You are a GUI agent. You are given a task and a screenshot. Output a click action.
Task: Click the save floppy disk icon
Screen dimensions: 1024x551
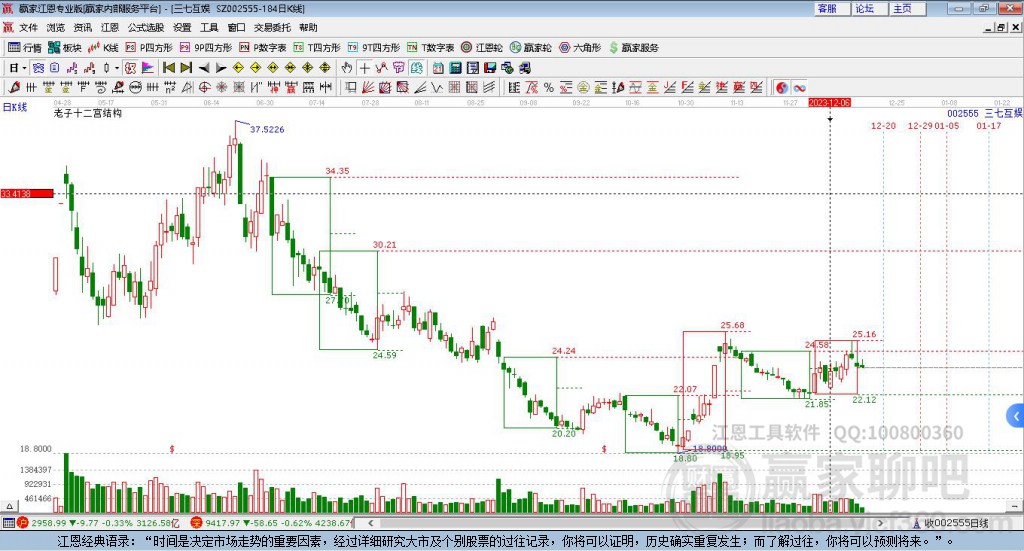(x=489, y=68)
